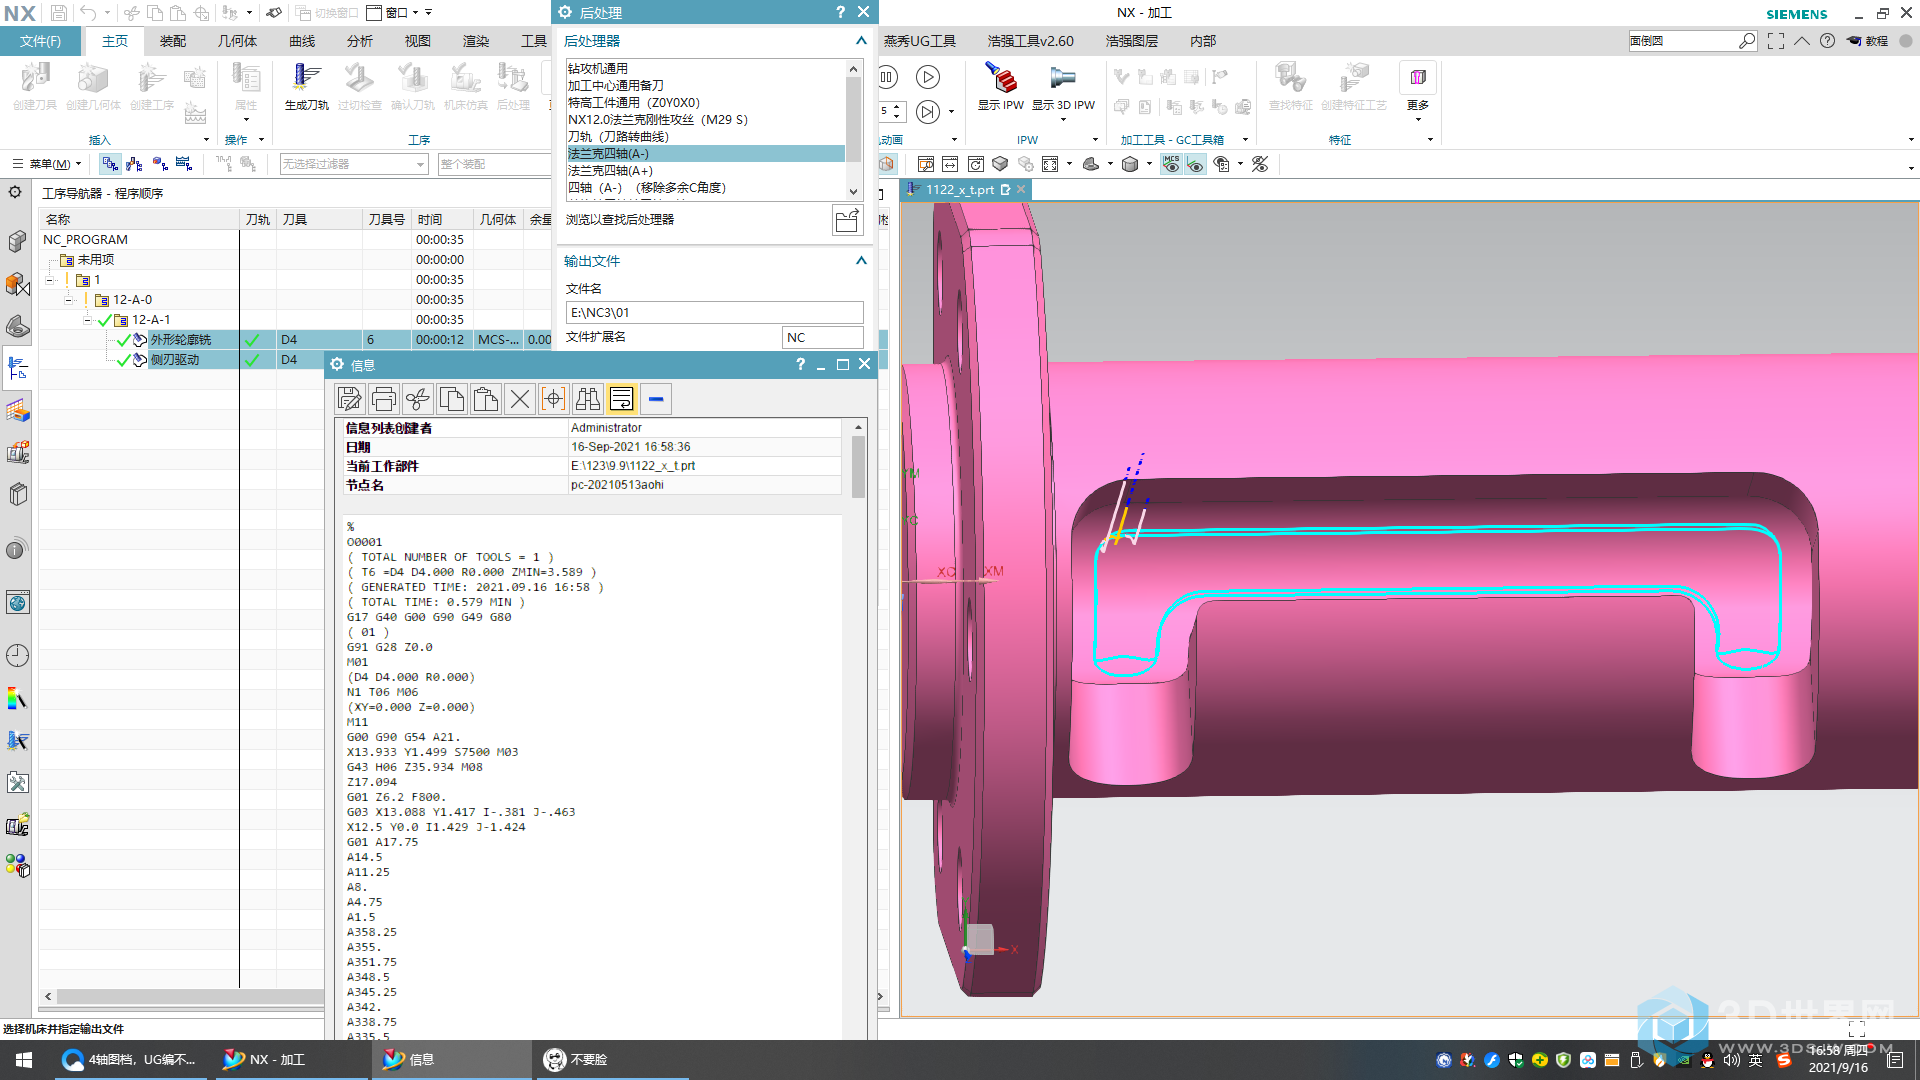
Task: Select 钻攻机通用 postprocessor in the list
Action: click(705, 69)
